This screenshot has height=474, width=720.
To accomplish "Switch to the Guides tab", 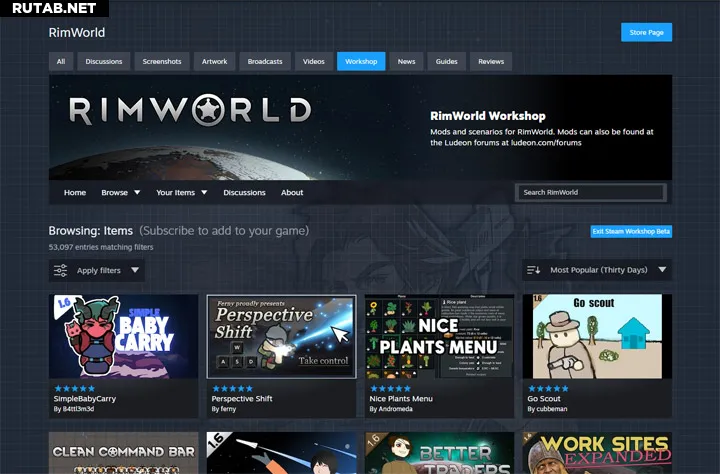I will 446,61.
